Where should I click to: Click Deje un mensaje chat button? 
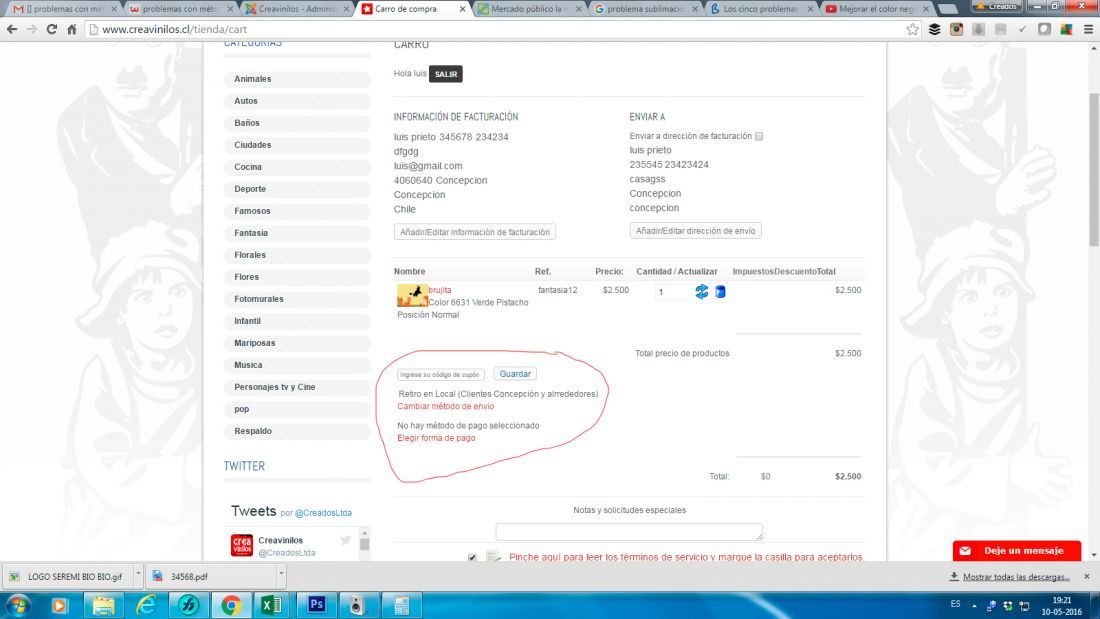click(x=1017, y=550)
